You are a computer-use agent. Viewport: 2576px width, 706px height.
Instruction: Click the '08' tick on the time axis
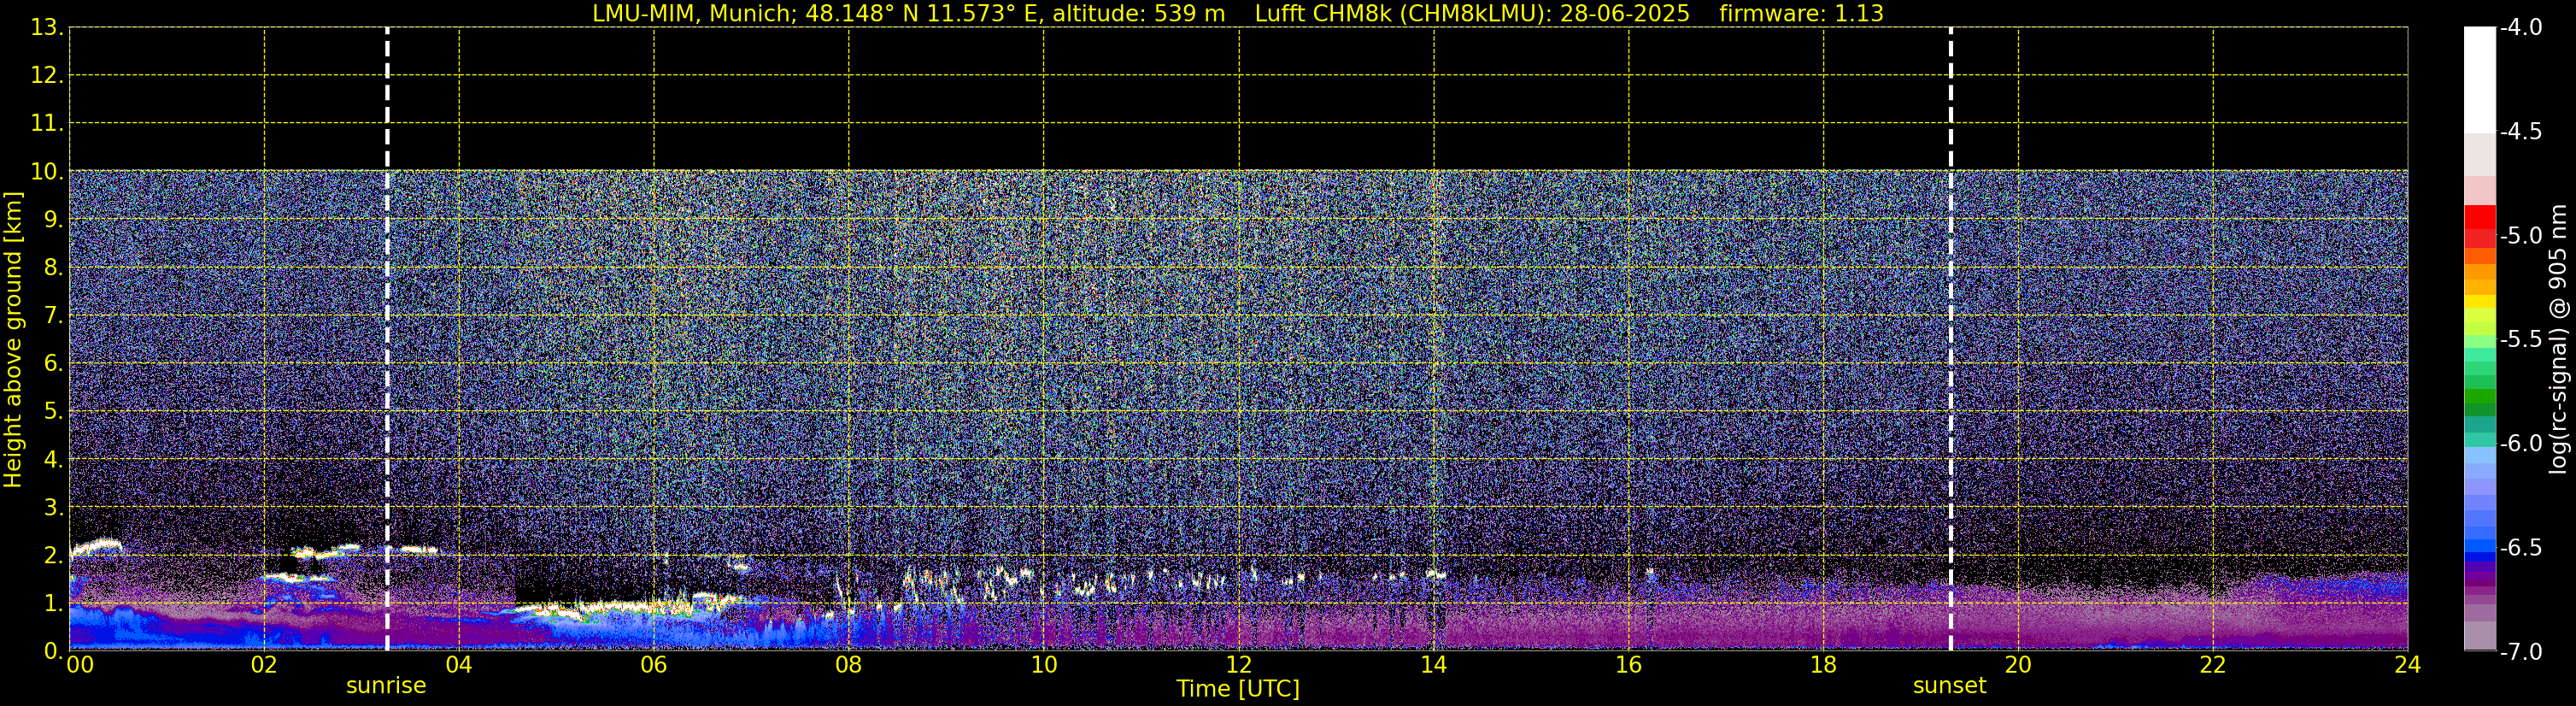(x=849, y=665)
